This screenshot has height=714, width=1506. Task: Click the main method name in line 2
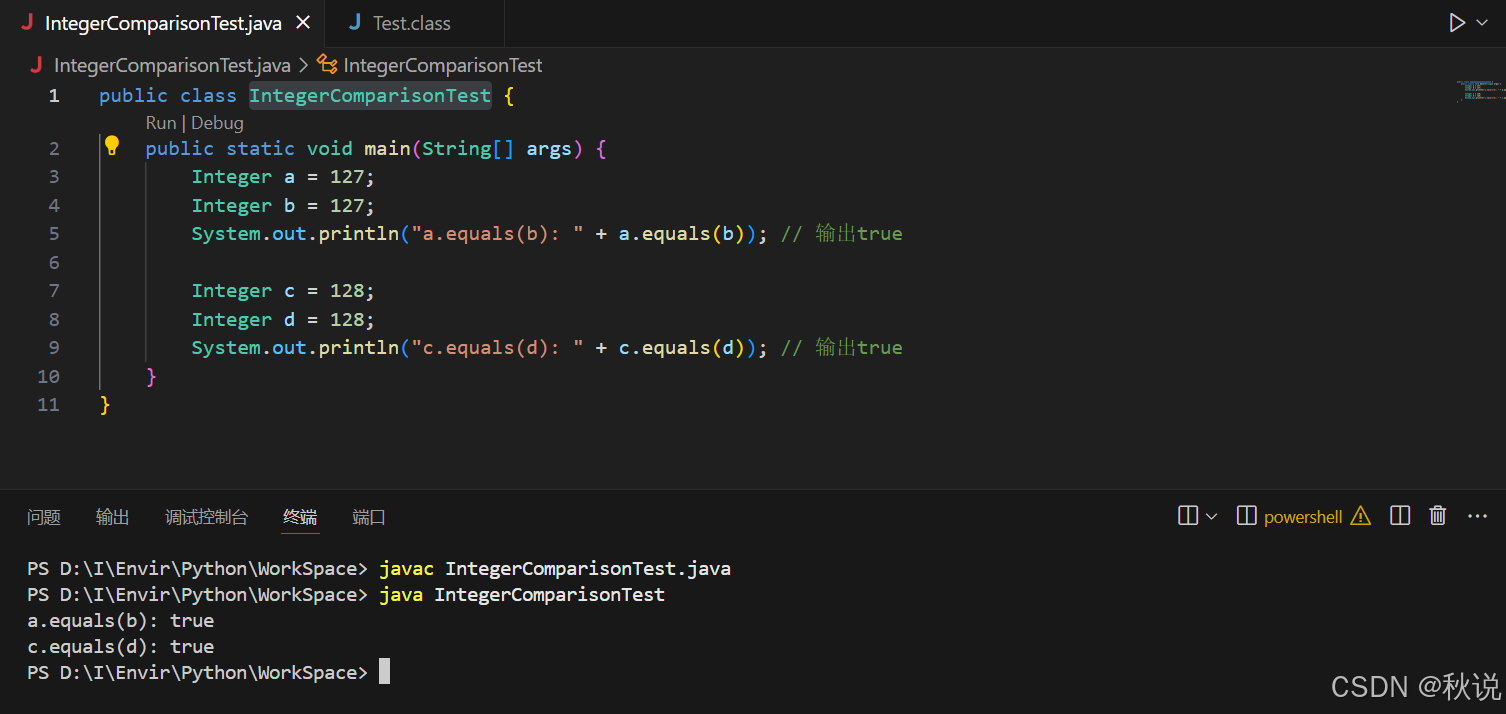click(387, 148)
